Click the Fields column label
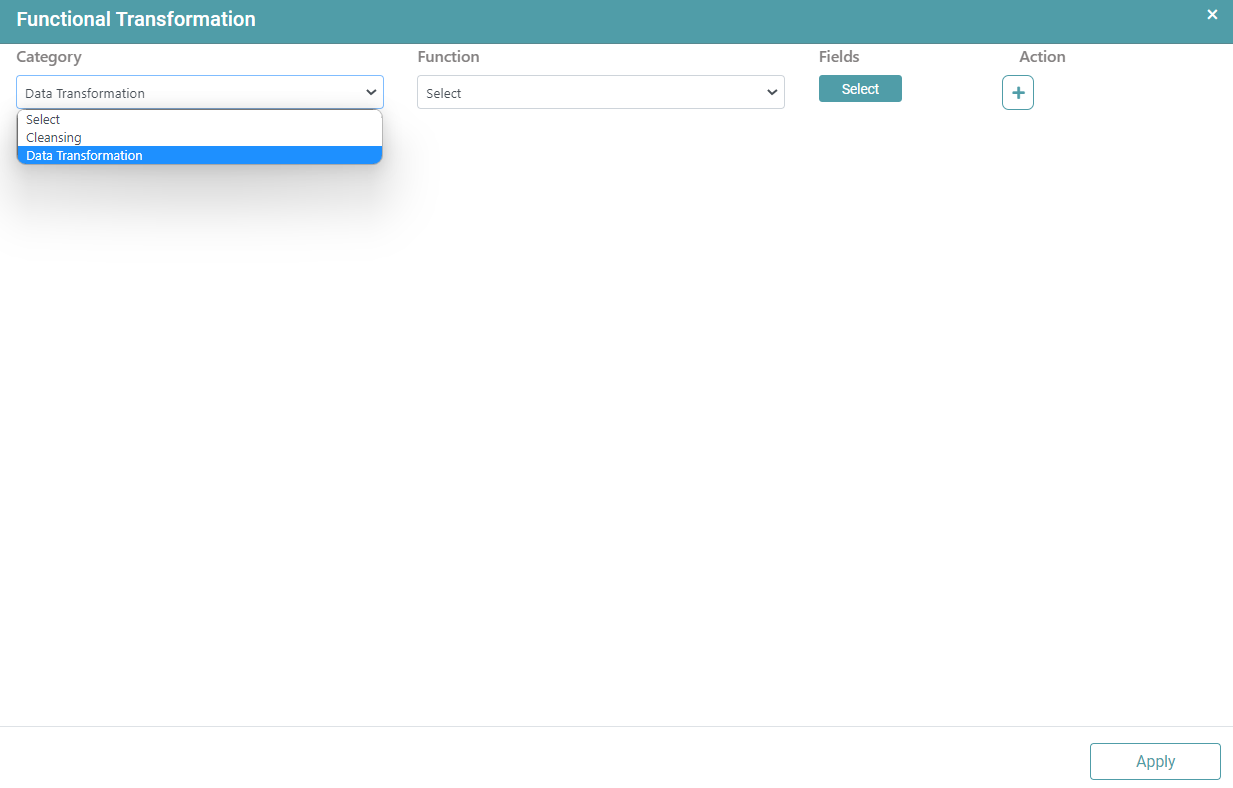The height and width of the screenshot is (788, 1233). (839, 57)
